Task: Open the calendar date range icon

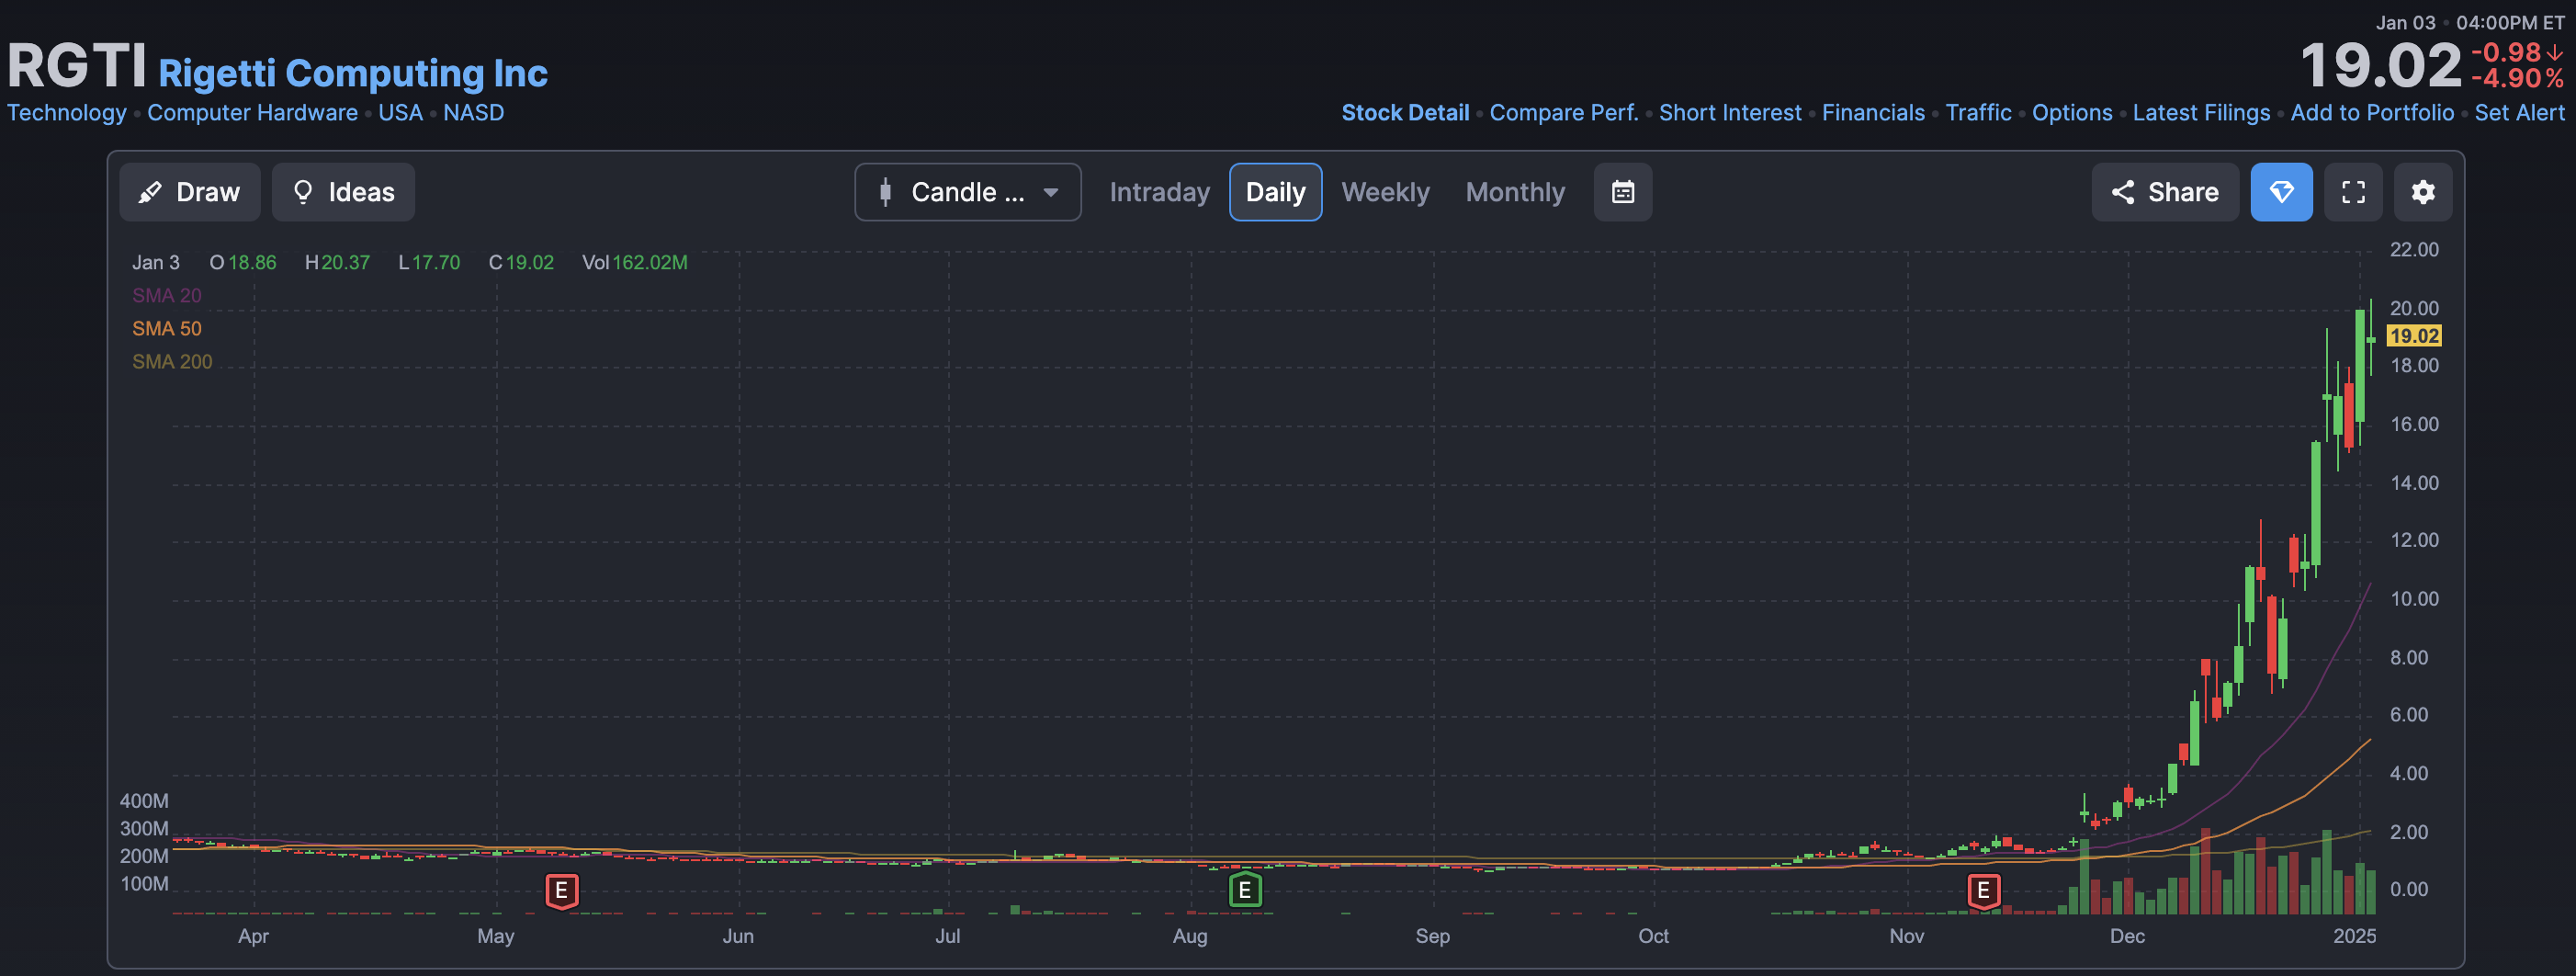Action: 1623,192
